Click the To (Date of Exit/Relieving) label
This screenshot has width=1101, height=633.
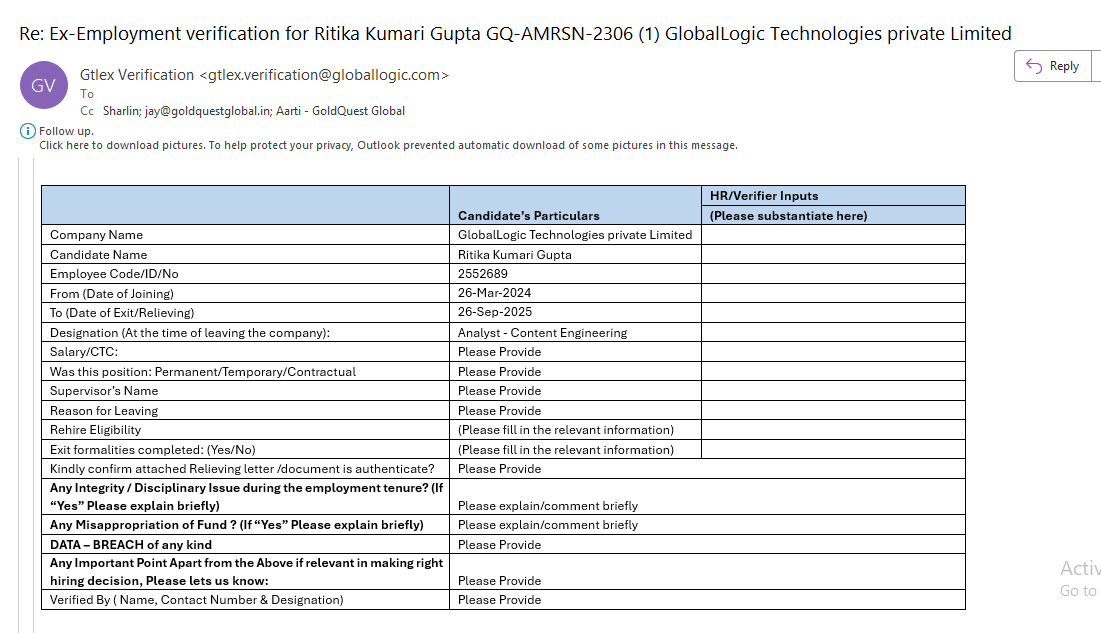click(122, 313)
